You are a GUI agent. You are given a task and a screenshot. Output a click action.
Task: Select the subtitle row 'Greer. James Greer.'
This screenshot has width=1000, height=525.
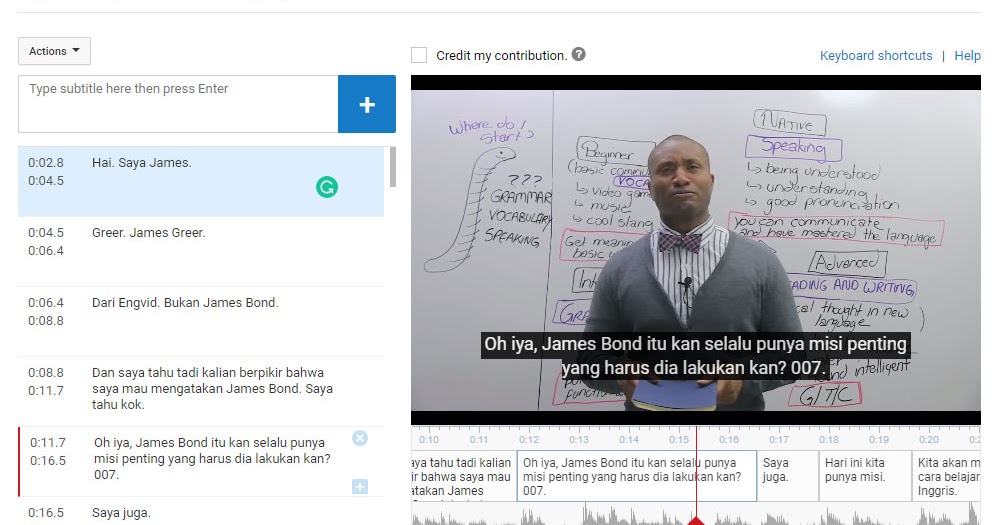point(201,251)
